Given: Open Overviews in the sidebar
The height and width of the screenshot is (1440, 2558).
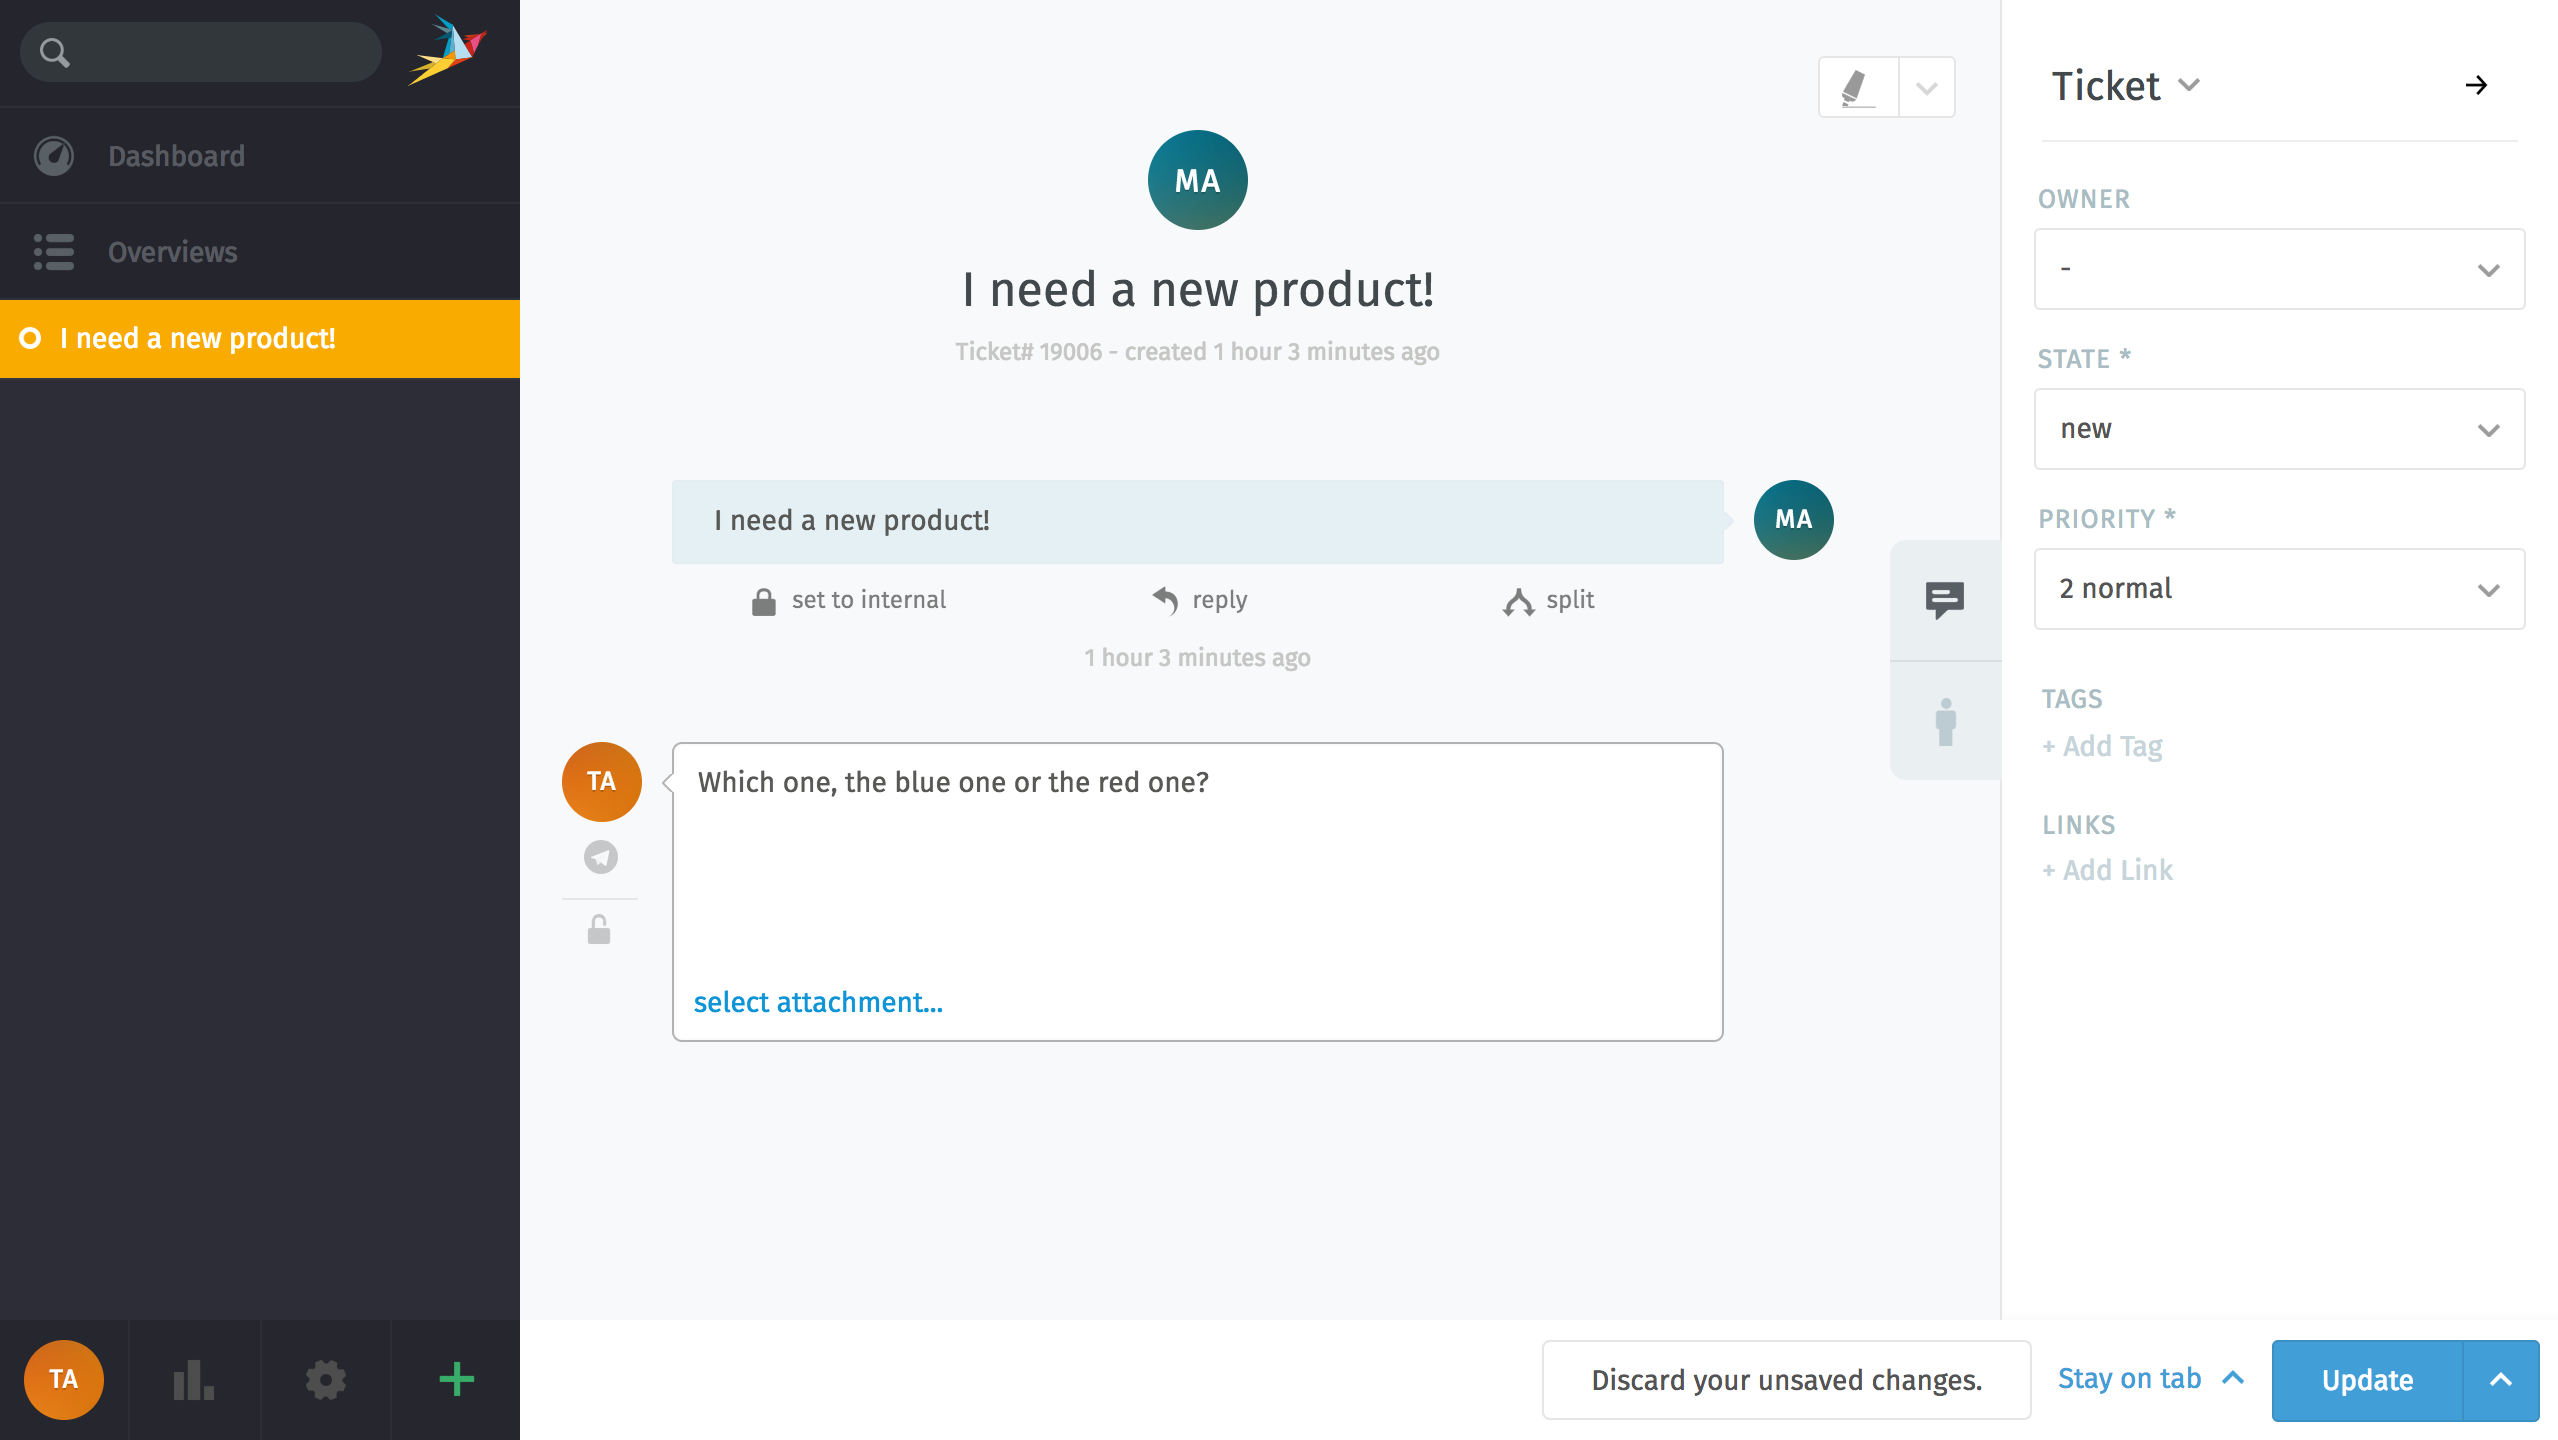Looking at the screenshot, I should point(172,252).
